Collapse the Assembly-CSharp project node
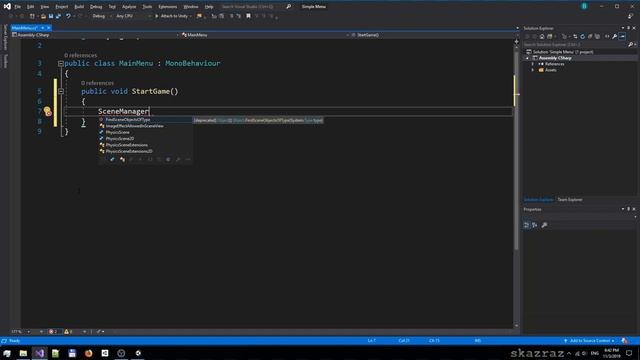 click(527, 58)
